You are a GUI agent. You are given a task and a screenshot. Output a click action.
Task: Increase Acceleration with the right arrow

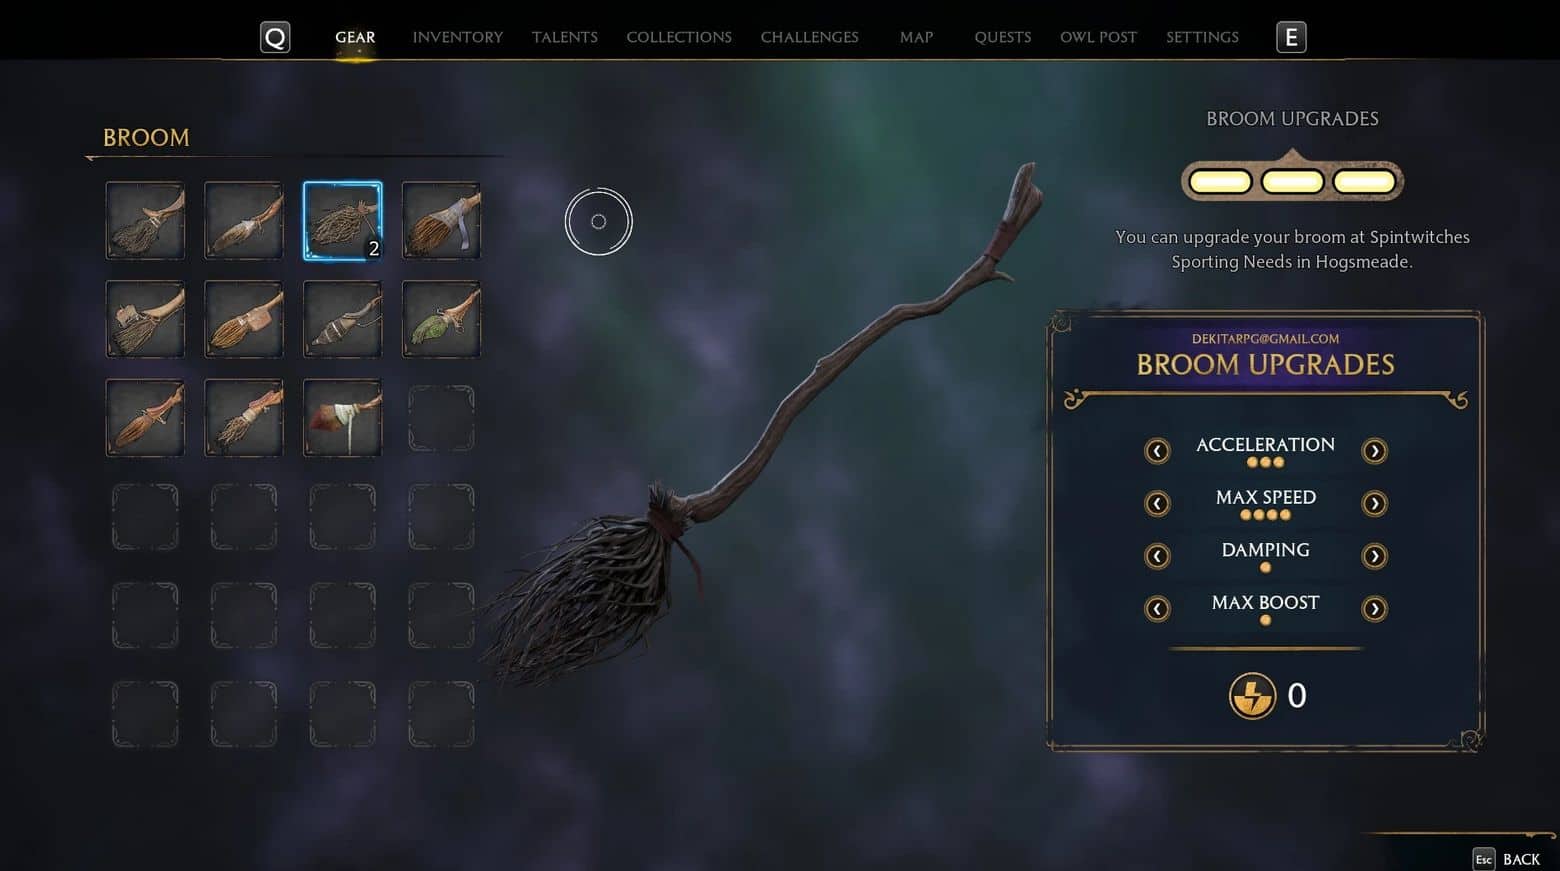pos(1374,451)
